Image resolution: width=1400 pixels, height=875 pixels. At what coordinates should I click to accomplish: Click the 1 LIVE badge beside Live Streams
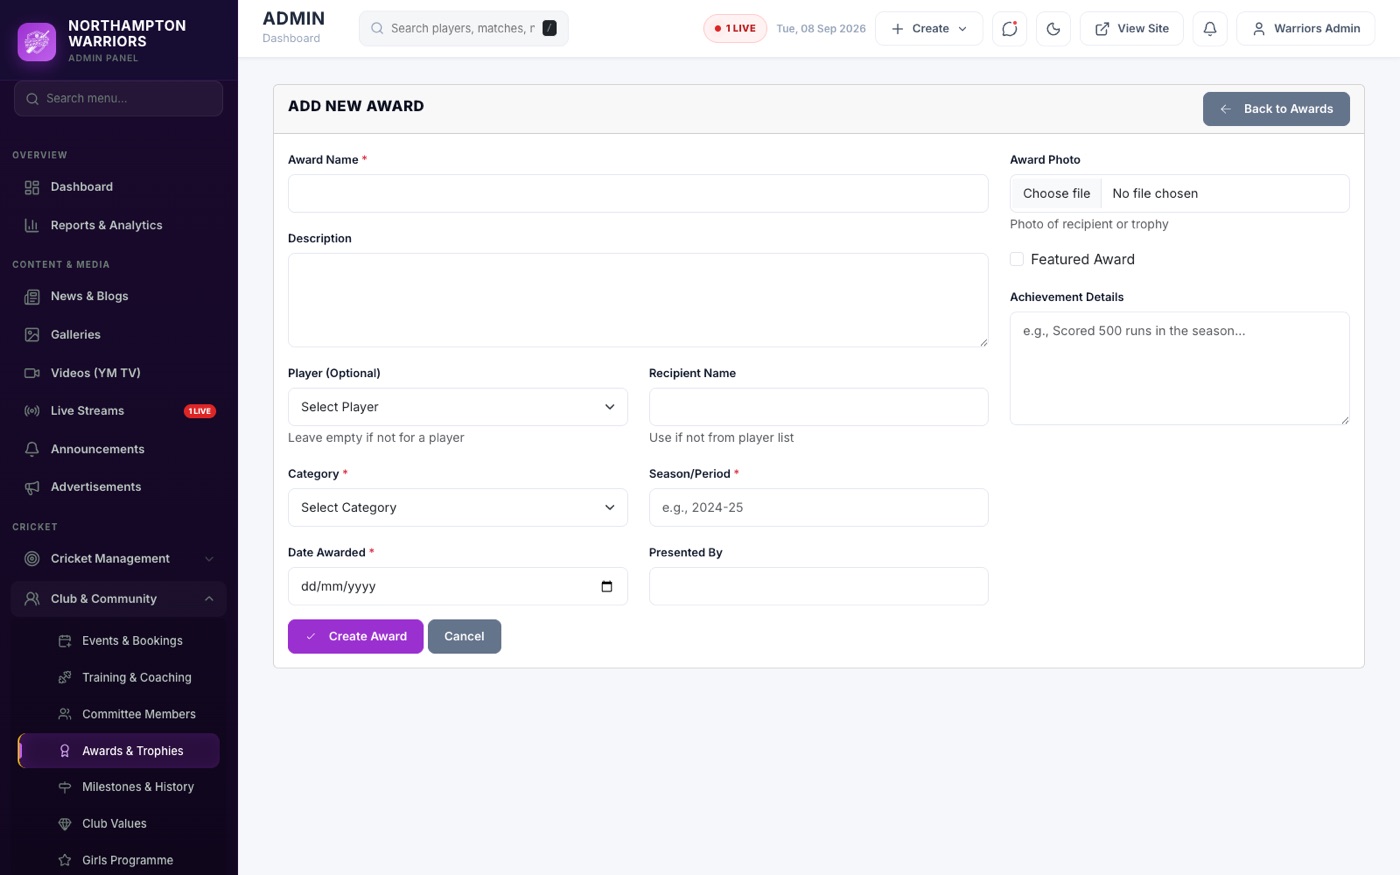coord(200,411)
